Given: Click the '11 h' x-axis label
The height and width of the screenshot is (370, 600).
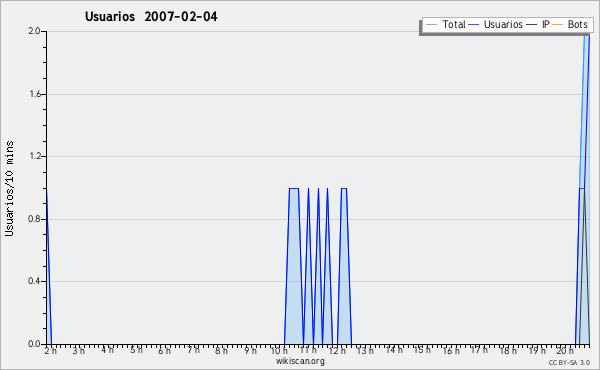Looking at the screenshot, I should tap(308, 350).
